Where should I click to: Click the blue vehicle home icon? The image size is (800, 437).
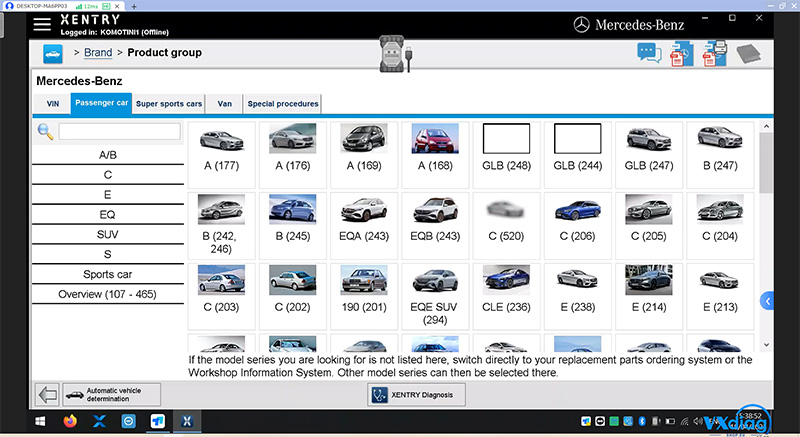click(x=53, y=54)
